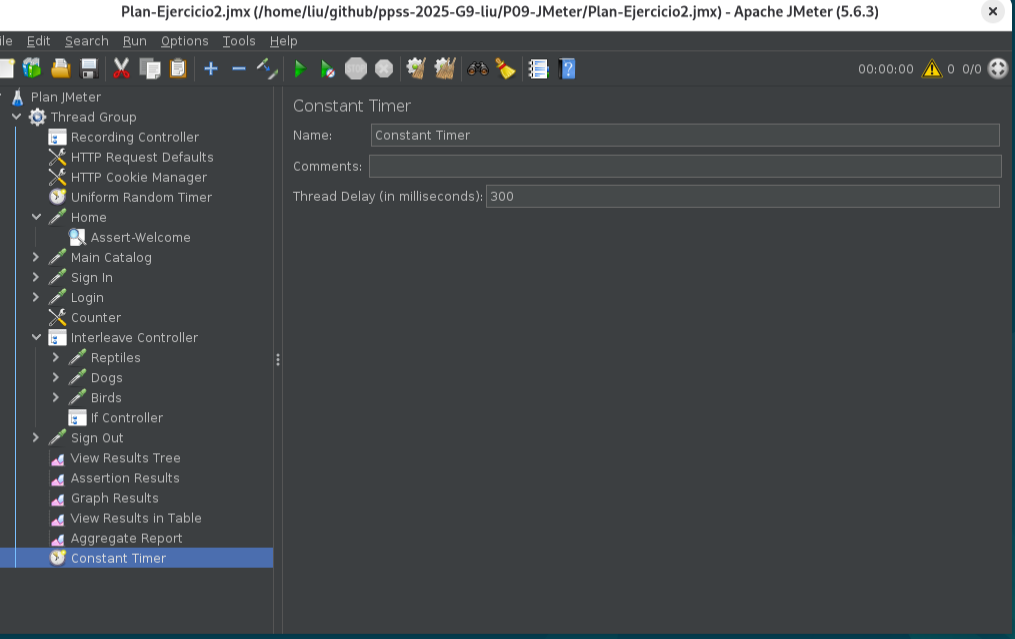Select the Constant Timer tree row
This screenshot has width=1015, height=639.
click(137, 558)
